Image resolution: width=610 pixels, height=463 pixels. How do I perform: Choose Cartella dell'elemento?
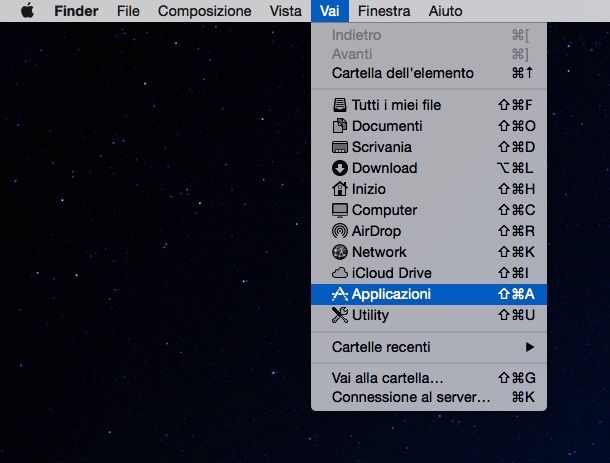(x=429, y=73)
